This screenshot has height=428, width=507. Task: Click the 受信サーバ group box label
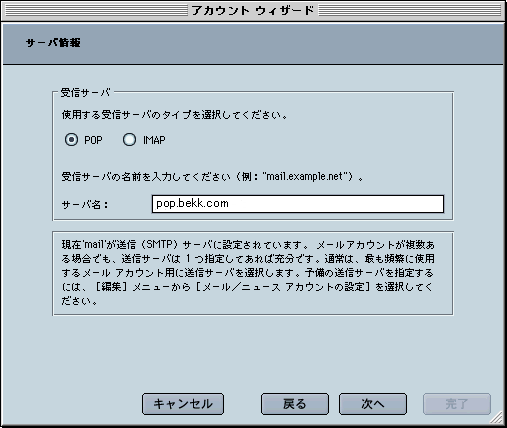coord(85,93)
